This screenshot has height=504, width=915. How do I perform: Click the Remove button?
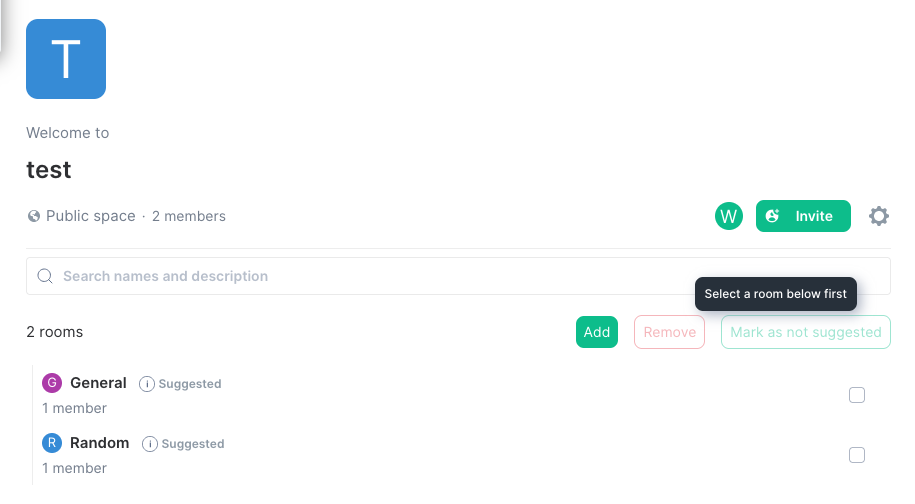669,332
